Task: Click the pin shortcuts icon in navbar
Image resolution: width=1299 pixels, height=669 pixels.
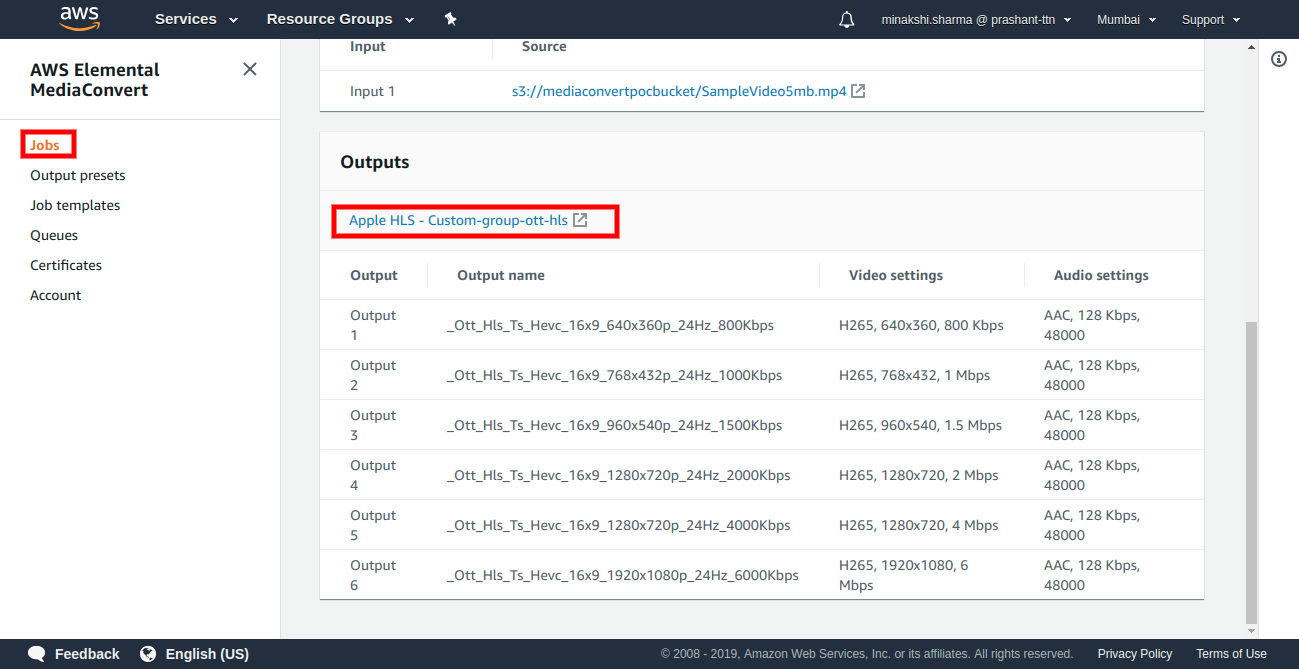Action: pos(451,19)
